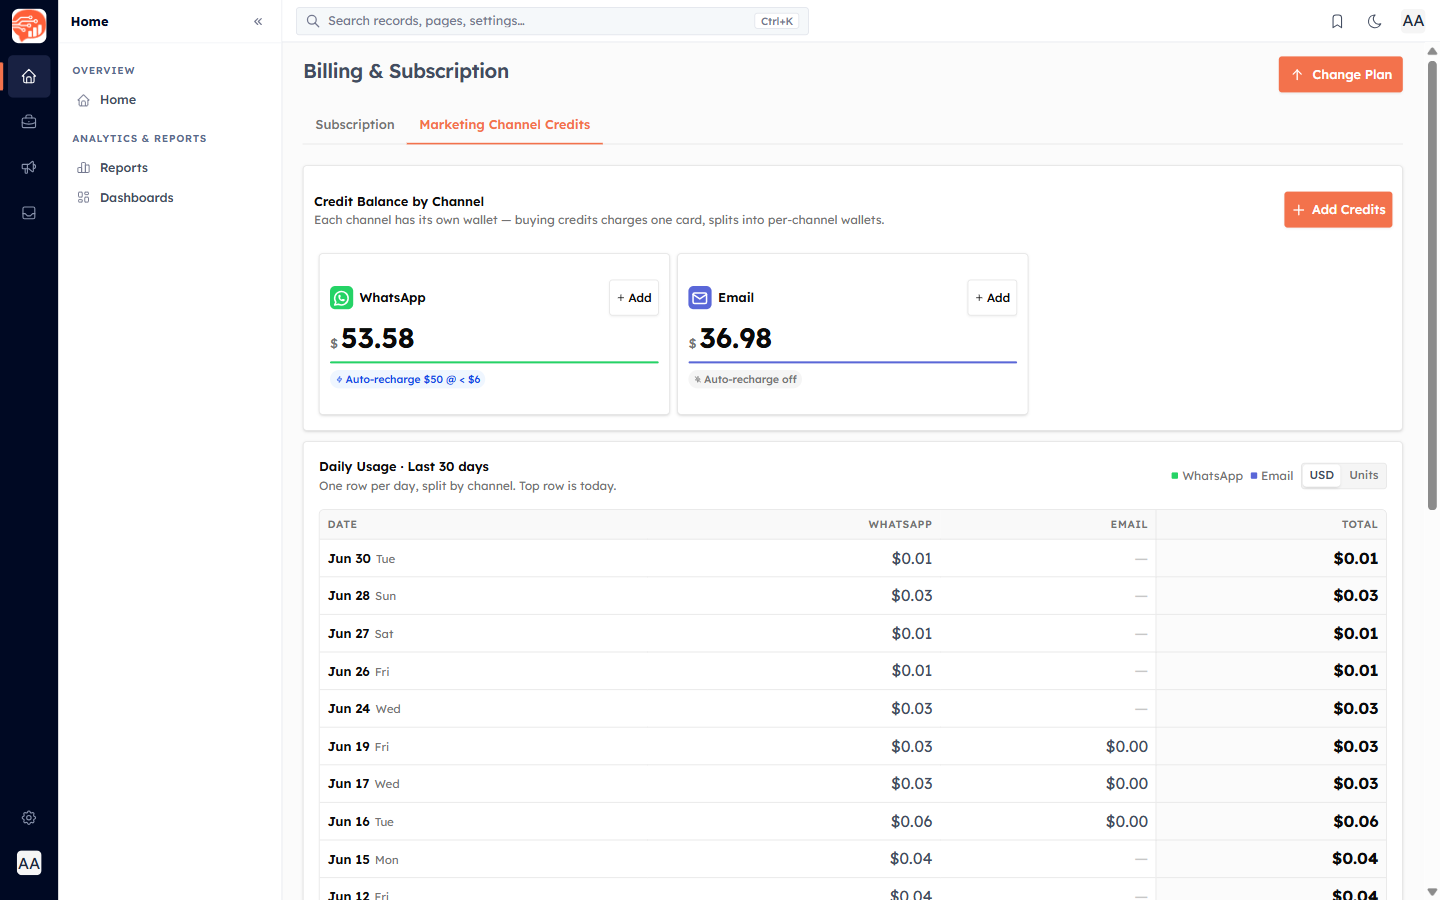Click the Jun 30 date row
The height and width of the screenshot is (900, 1440).
click(x=853, y=559)
